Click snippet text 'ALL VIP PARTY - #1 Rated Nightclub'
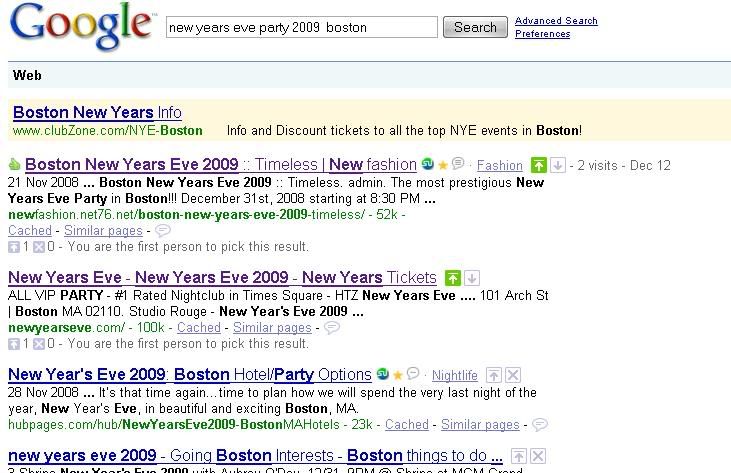This screenshot has width=731, height=473. tap(278, 303)
